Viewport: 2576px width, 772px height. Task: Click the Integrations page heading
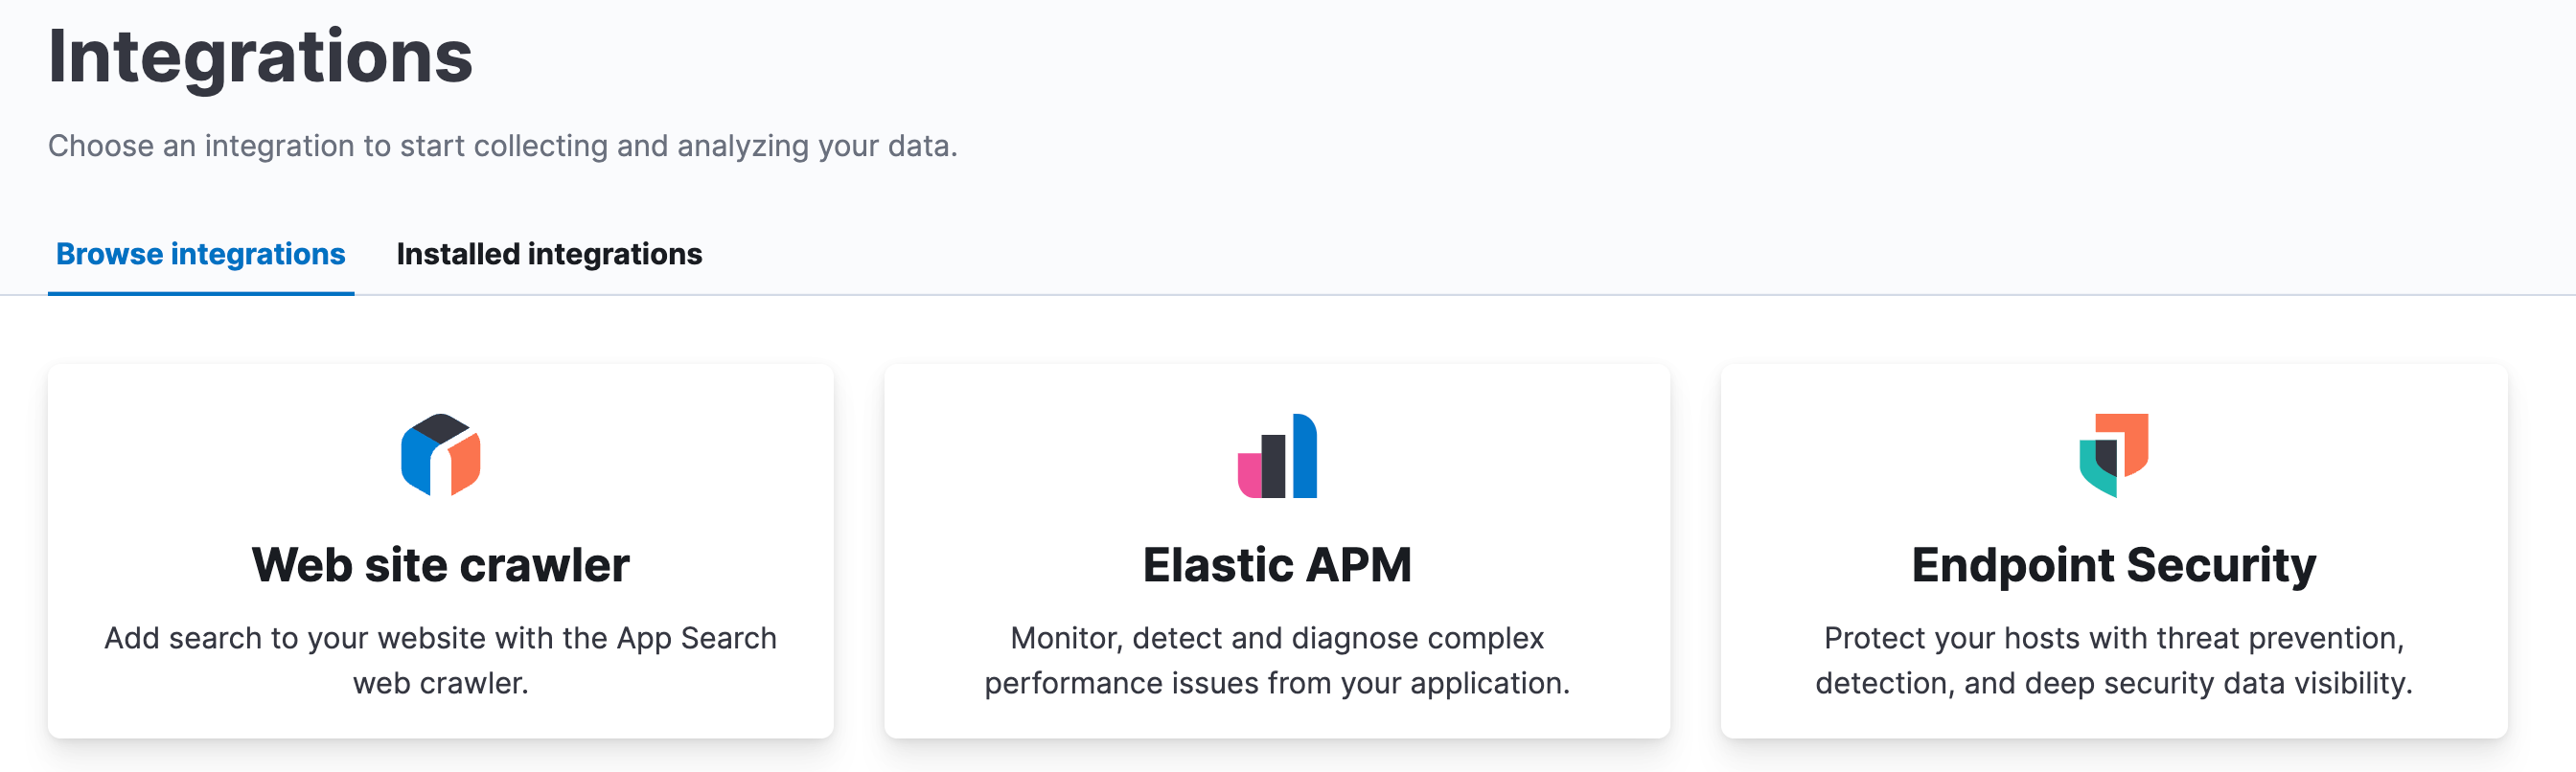pos(260,57)
